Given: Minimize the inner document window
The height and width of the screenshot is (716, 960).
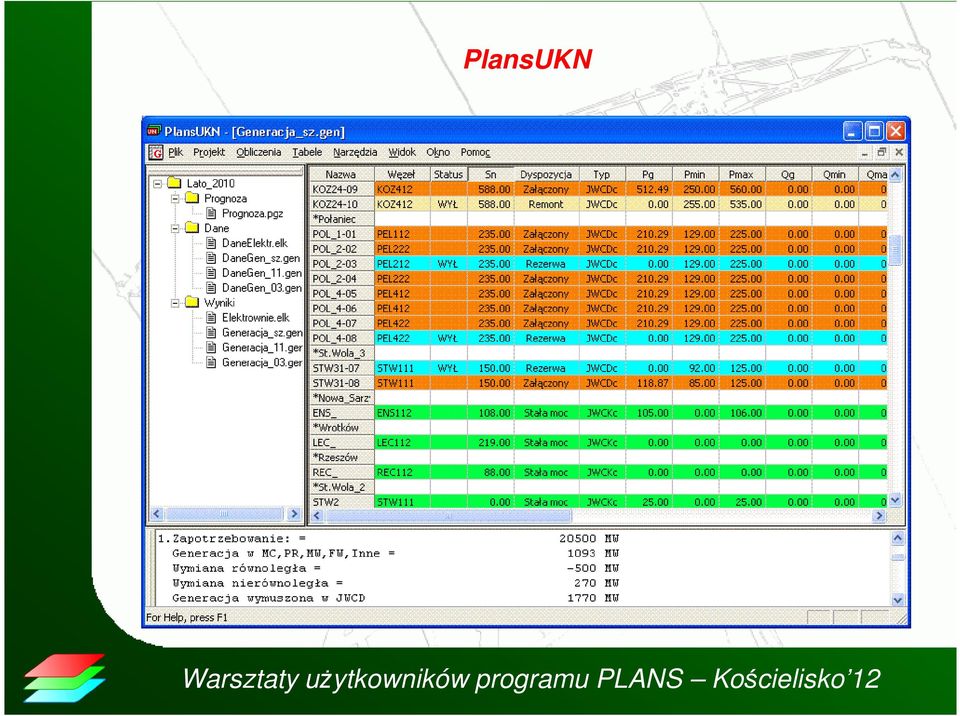Looking at the screenshot, I should pyautogui.click(x=864, y=152).
